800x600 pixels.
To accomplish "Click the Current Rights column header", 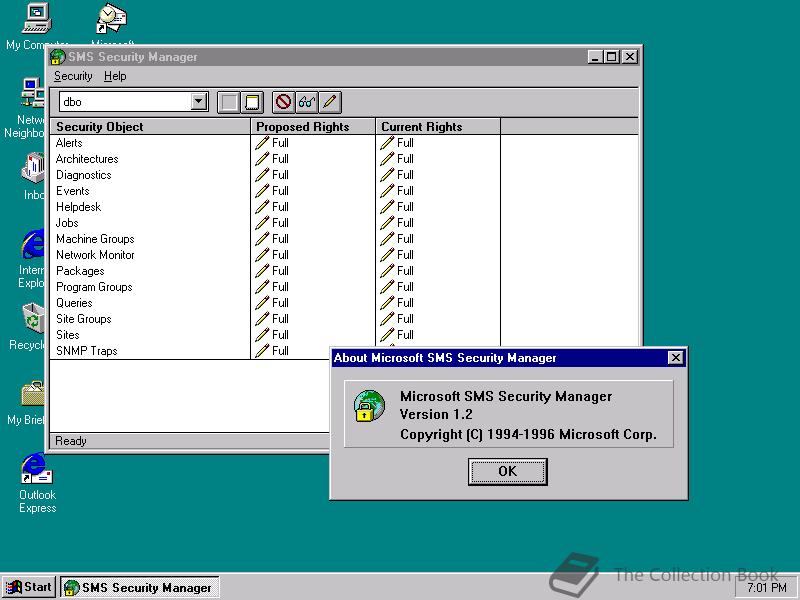I will pos(438,127).
